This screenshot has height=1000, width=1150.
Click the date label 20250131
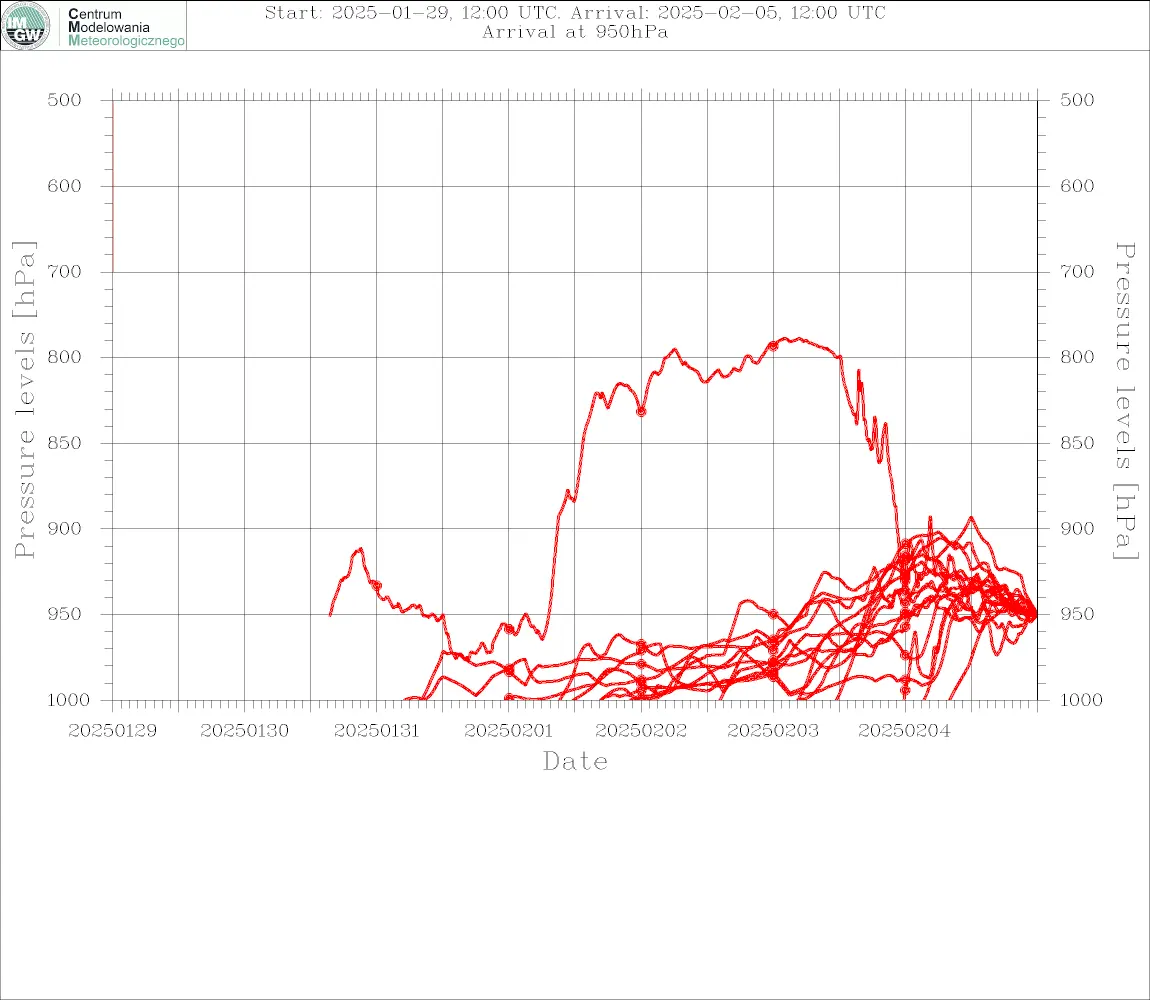[x=376, y=731]
